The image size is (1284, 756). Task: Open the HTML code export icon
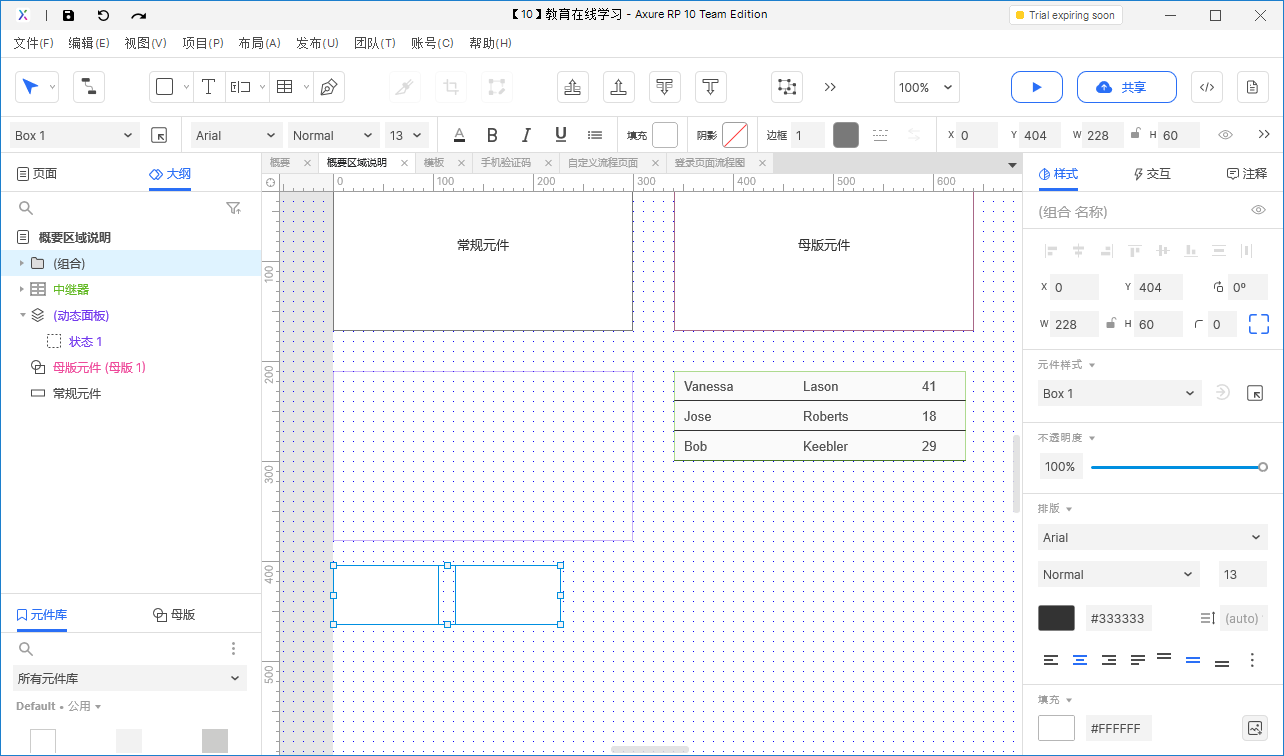(x=1206, y=87)
